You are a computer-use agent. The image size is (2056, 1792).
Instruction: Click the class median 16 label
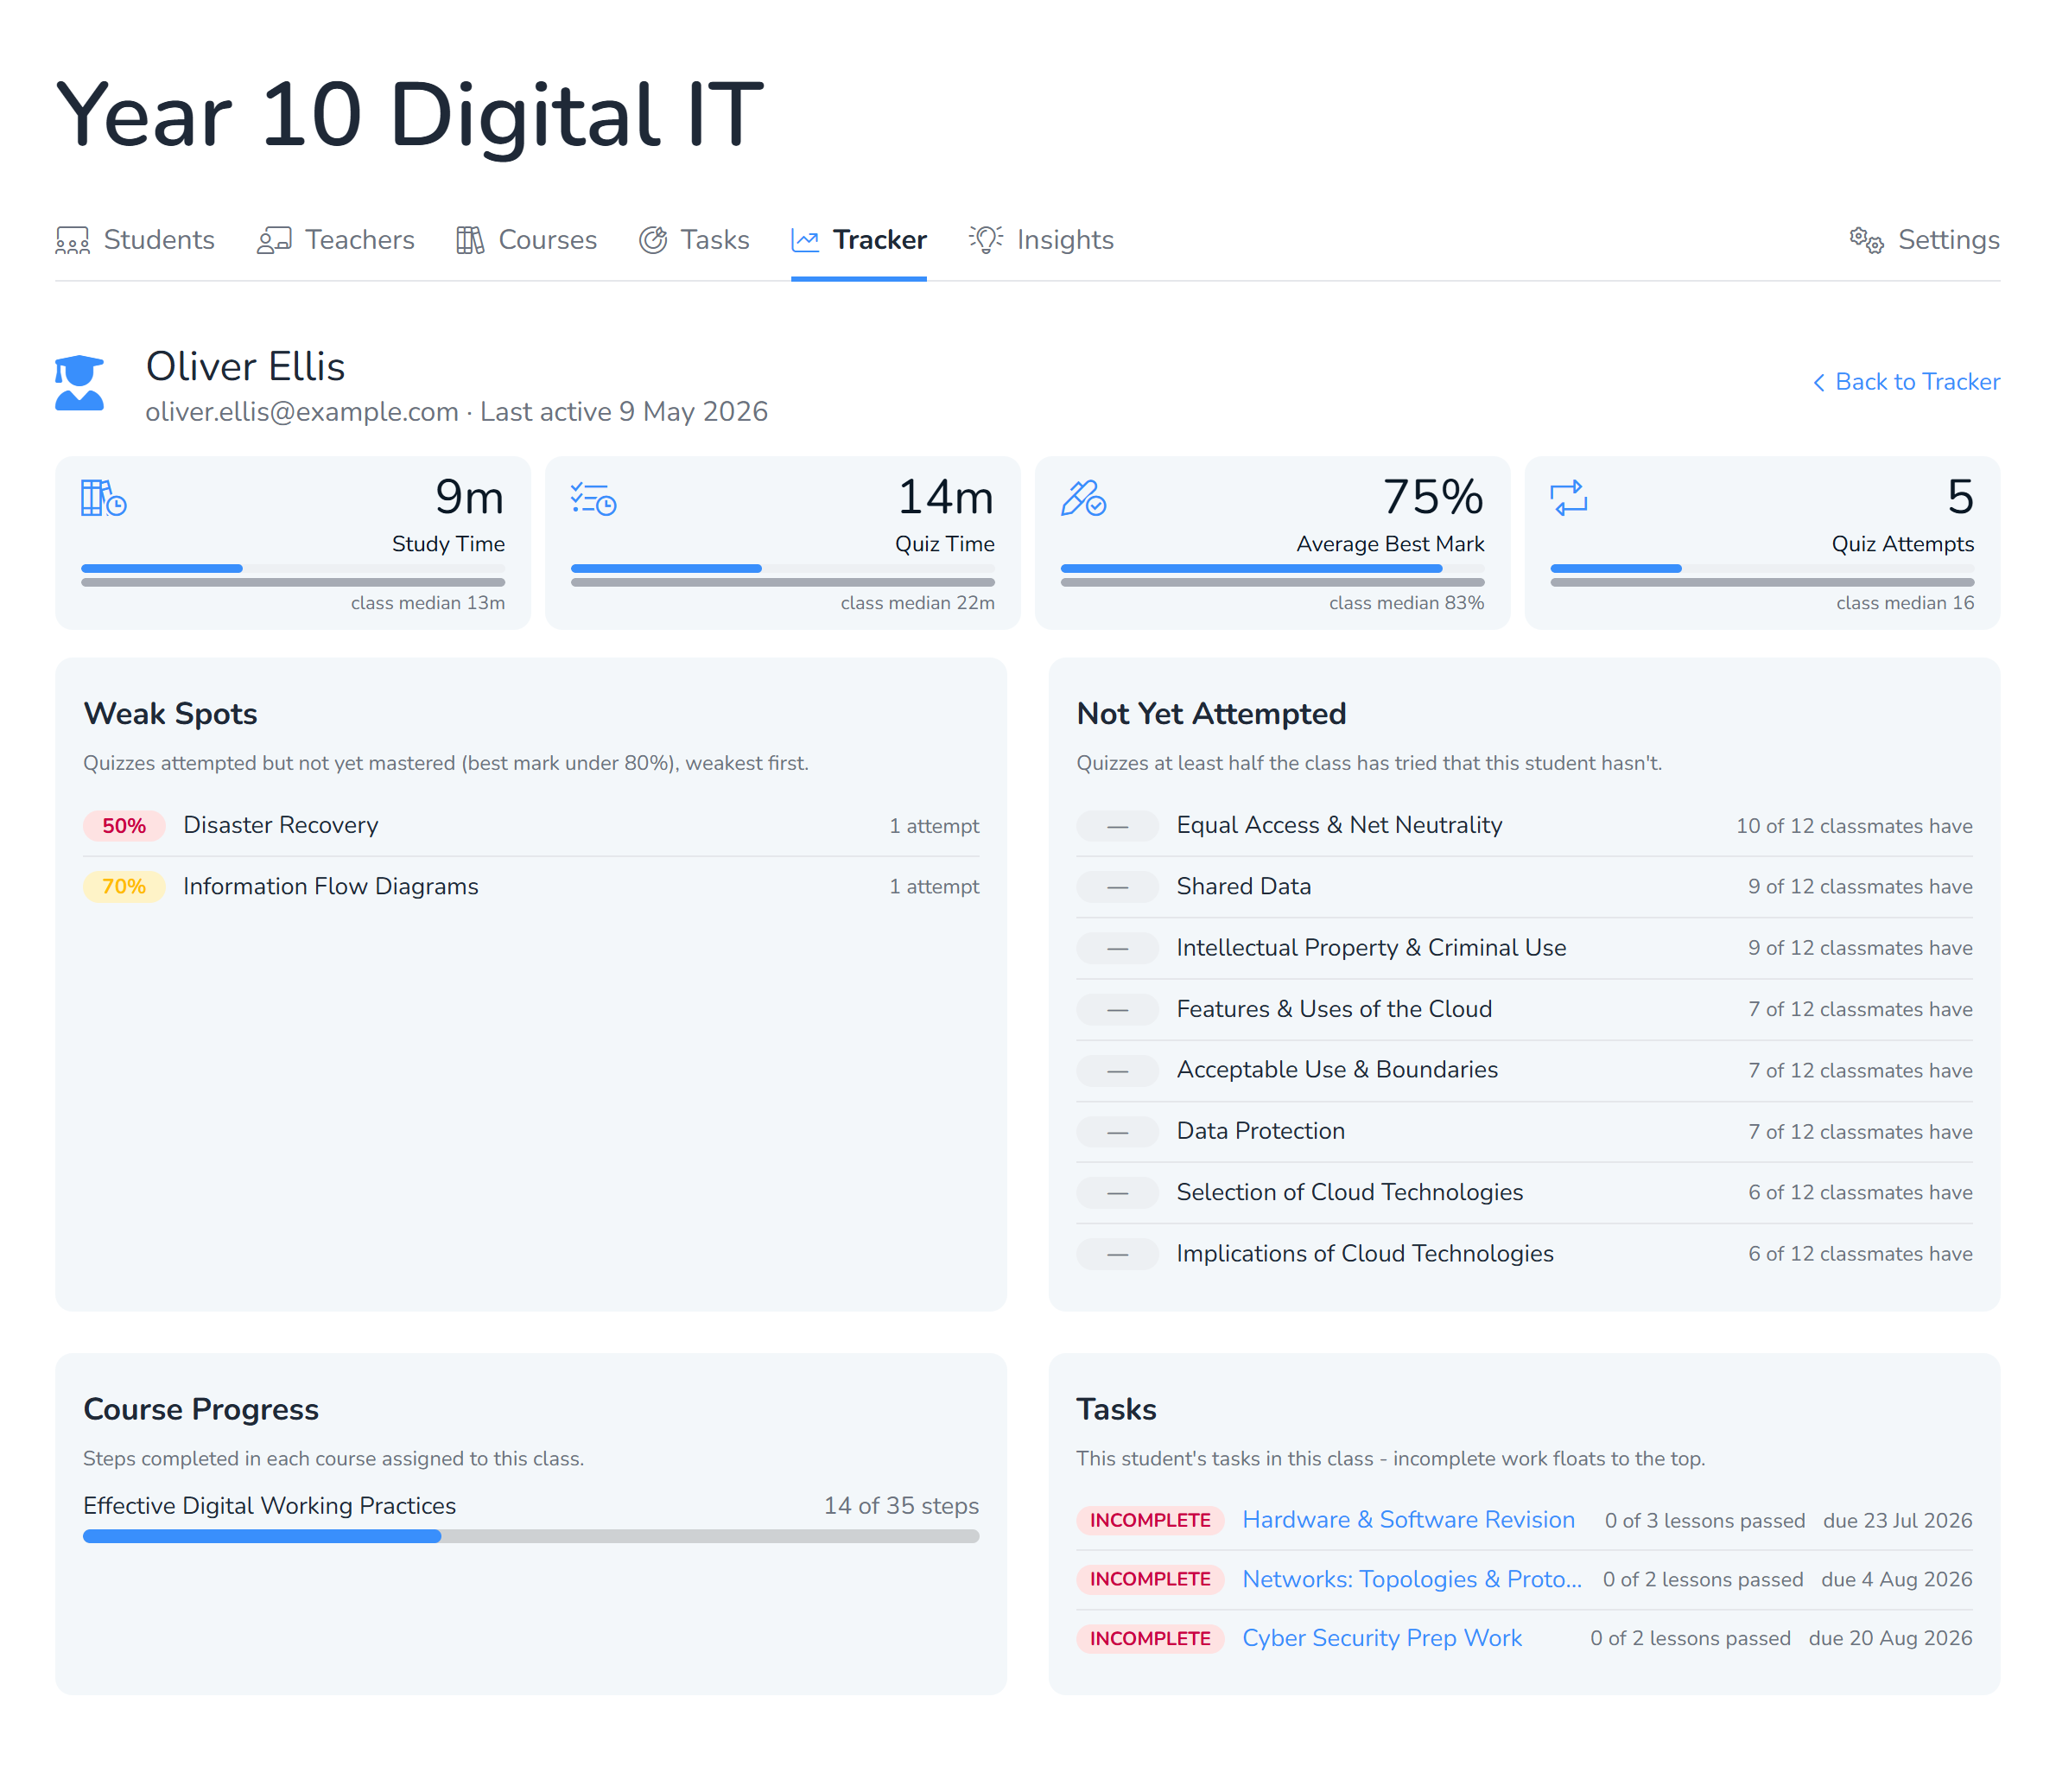click(1905, 603)
